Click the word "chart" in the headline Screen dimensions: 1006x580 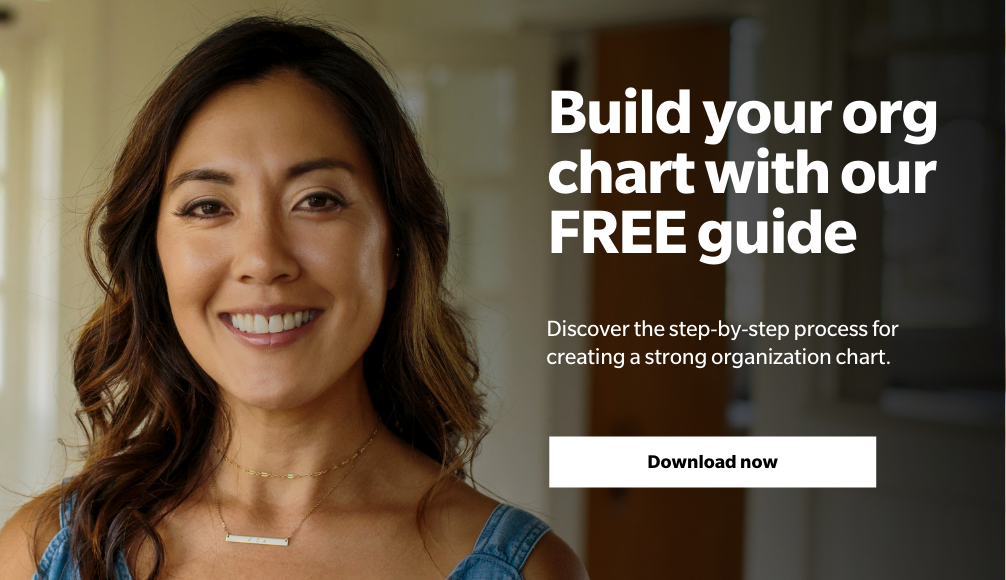[x=621, y=171]
